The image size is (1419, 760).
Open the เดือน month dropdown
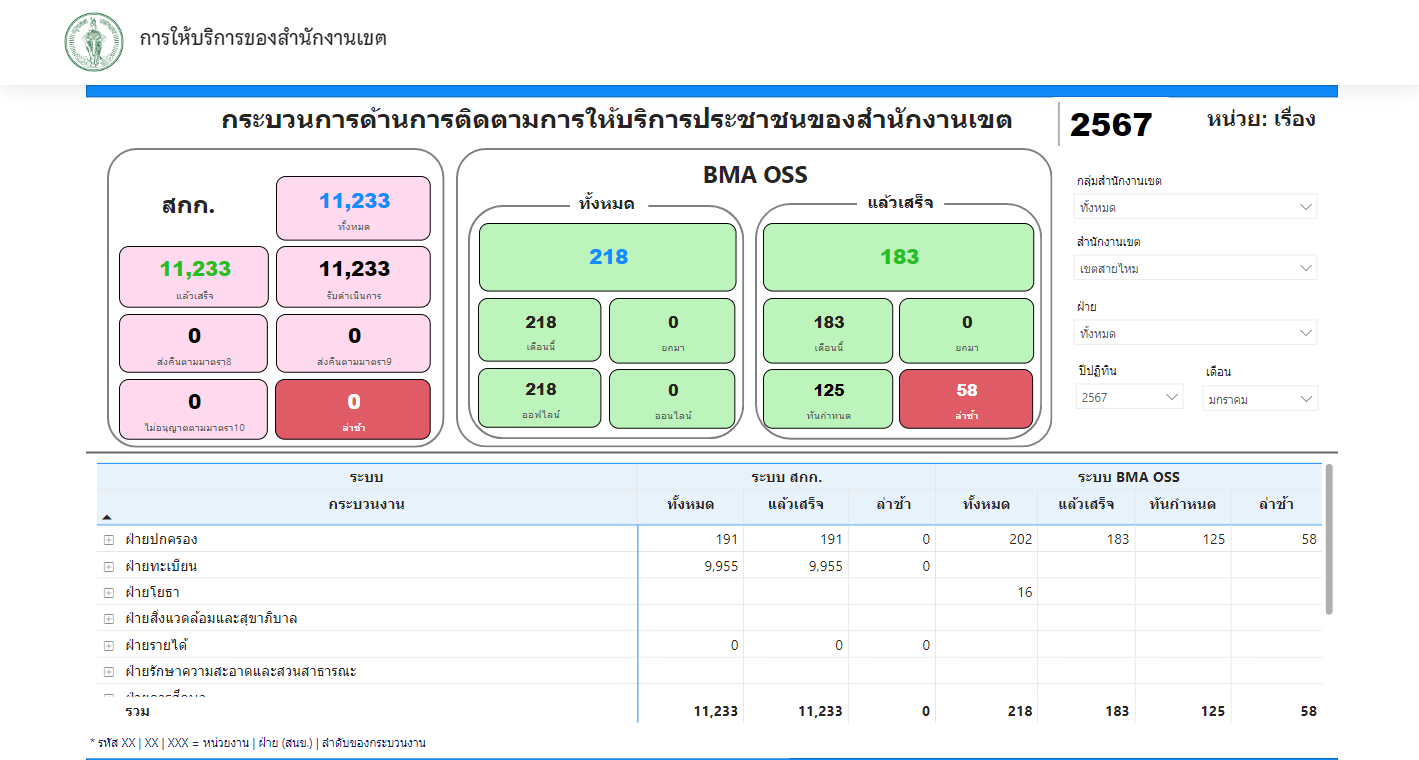click(x=1260, y=399)
